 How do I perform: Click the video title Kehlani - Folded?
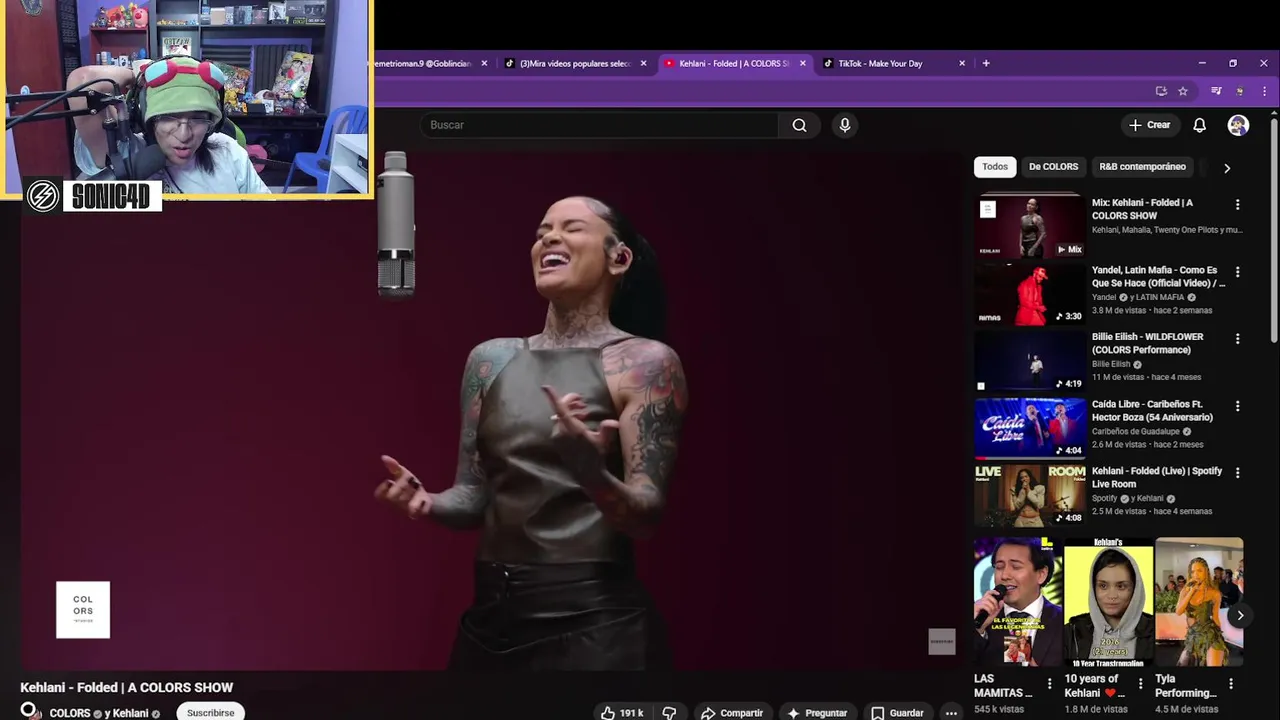[x=127, y=687]
